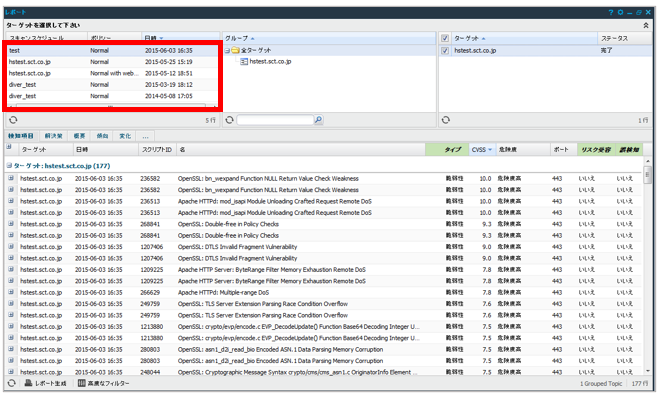Sort by the グループ column header
This screenshot has width=659, height=397.
click(329, 38)
